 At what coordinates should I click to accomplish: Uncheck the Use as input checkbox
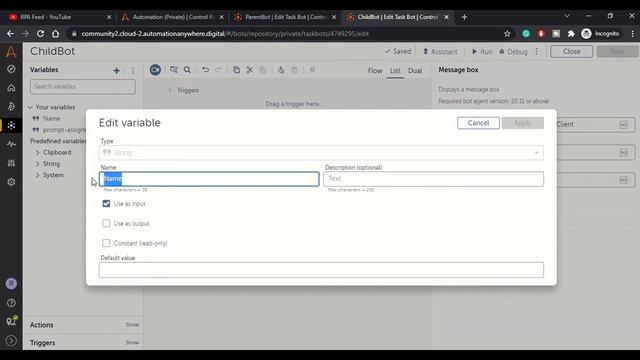(106, 203)
